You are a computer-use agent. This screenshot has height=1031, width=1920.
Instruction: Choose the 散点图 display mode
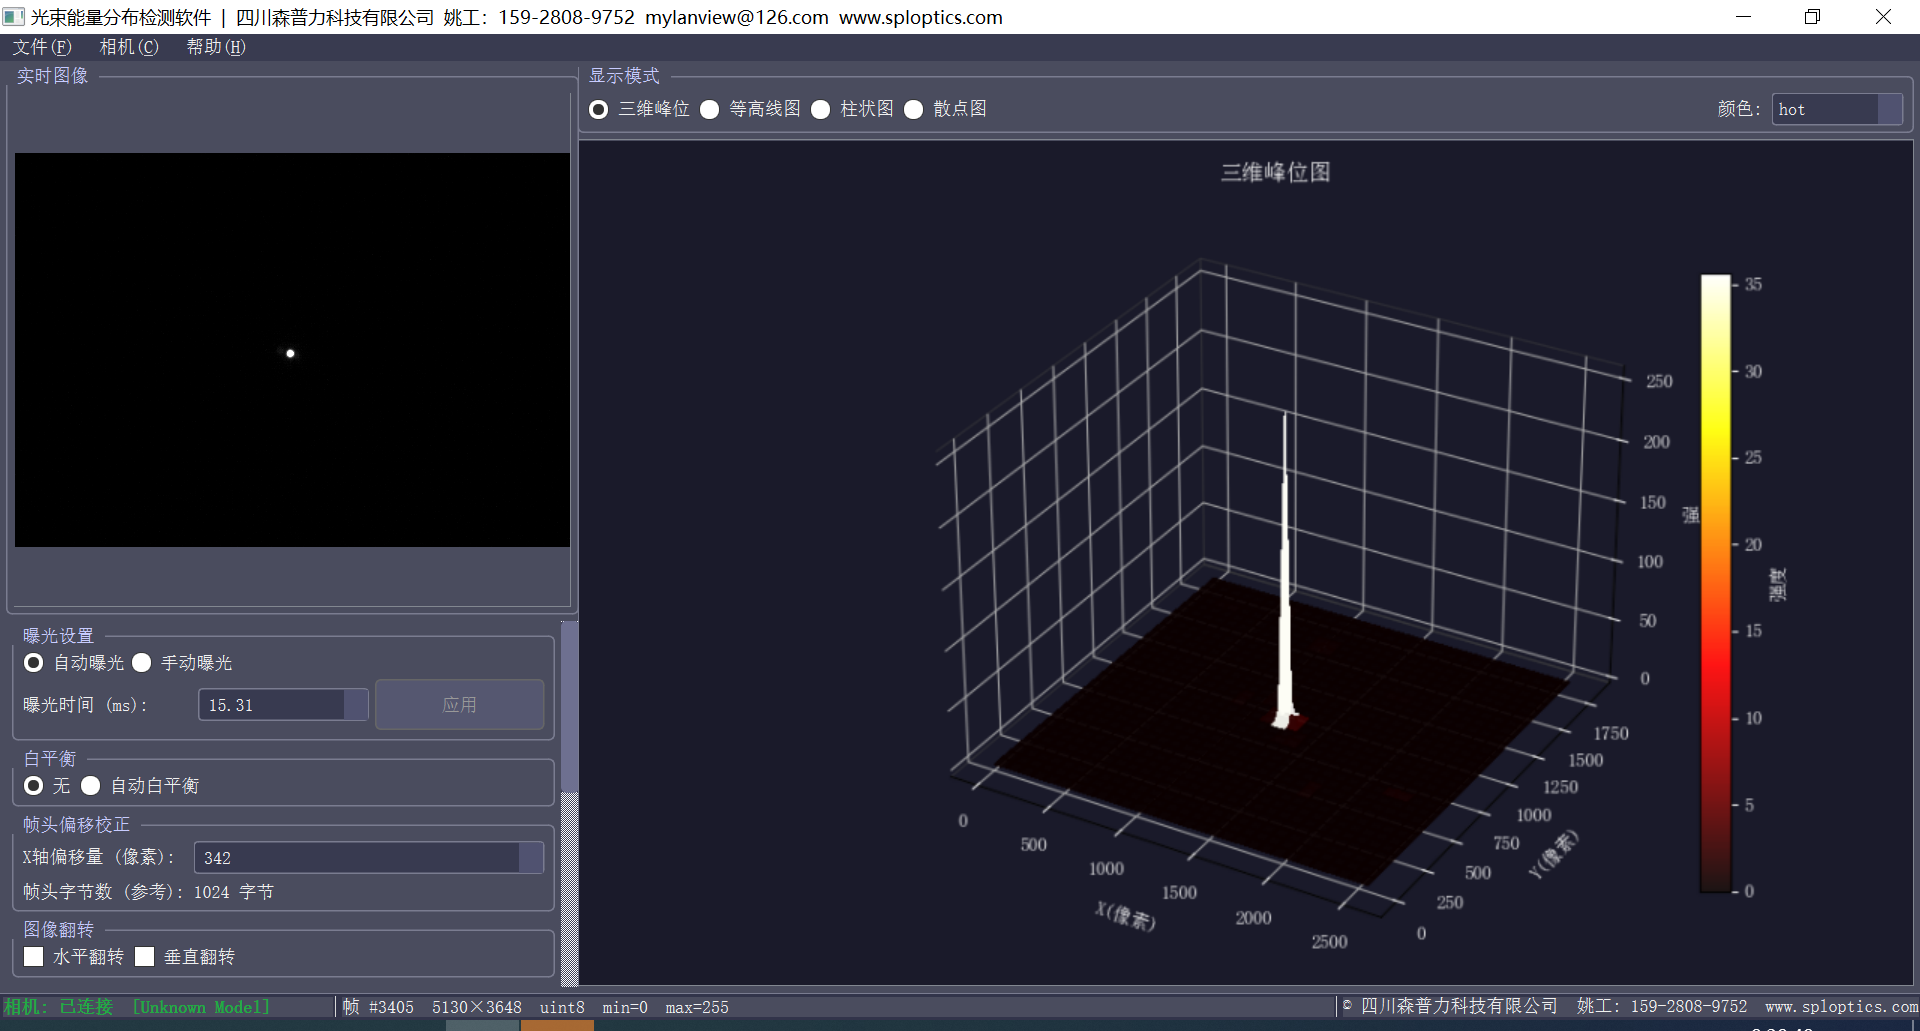(x=914, y=110)
